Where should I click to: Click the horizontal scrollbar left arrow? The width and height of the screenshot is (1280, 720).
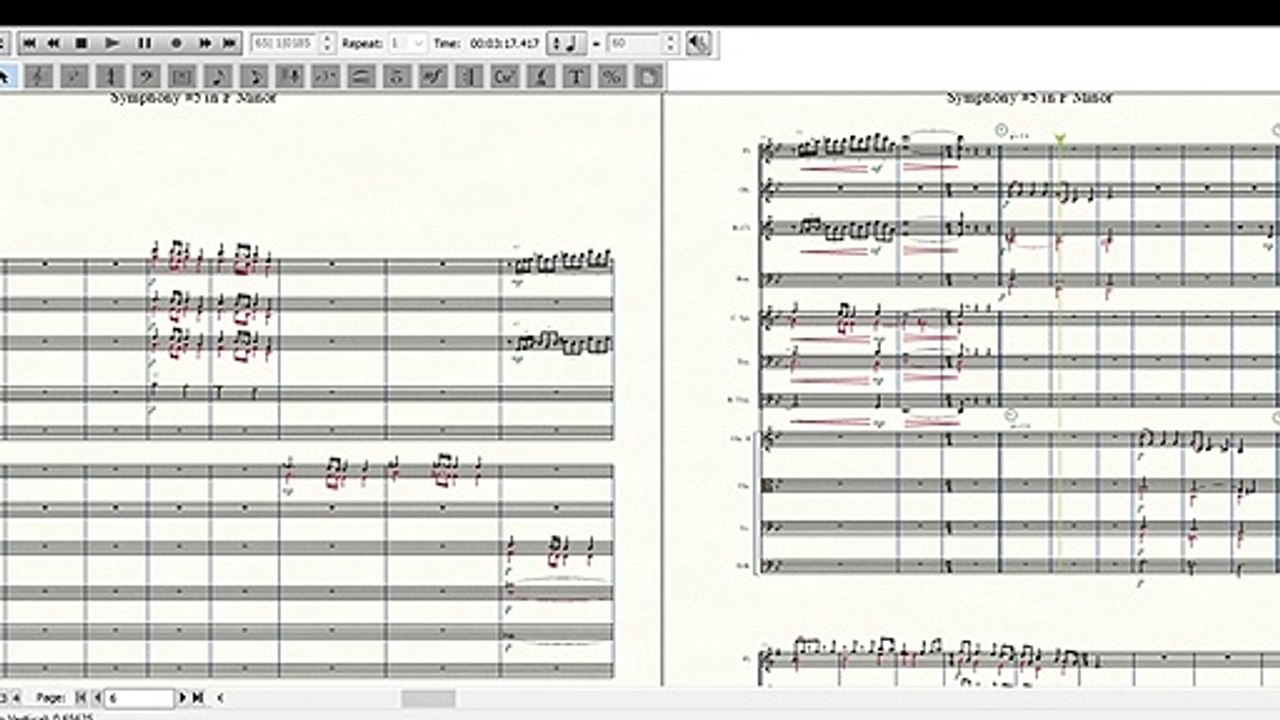click(x=220, y=697)
